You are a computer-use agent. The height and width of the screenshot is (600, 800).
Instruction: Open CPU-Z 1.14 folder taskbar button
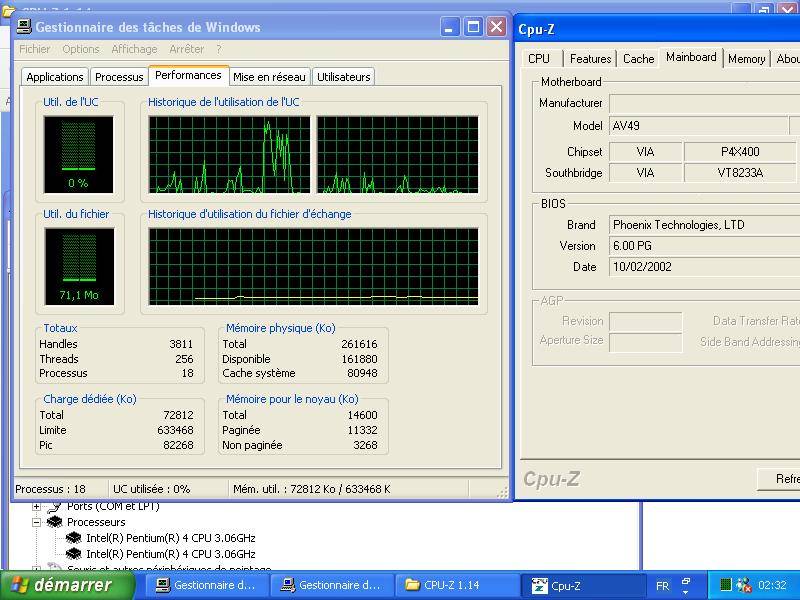442,586
